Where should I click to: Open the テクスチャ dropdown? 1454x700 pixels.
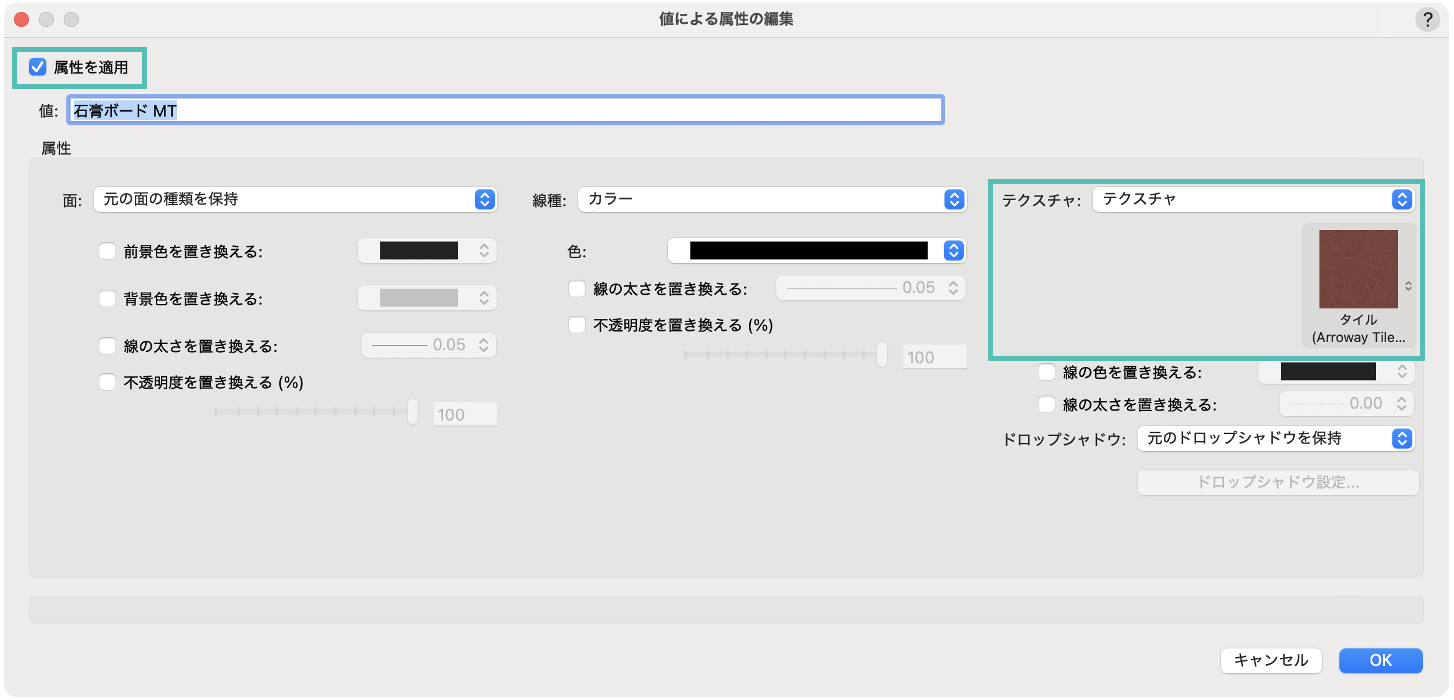[x=1253, y=199]
